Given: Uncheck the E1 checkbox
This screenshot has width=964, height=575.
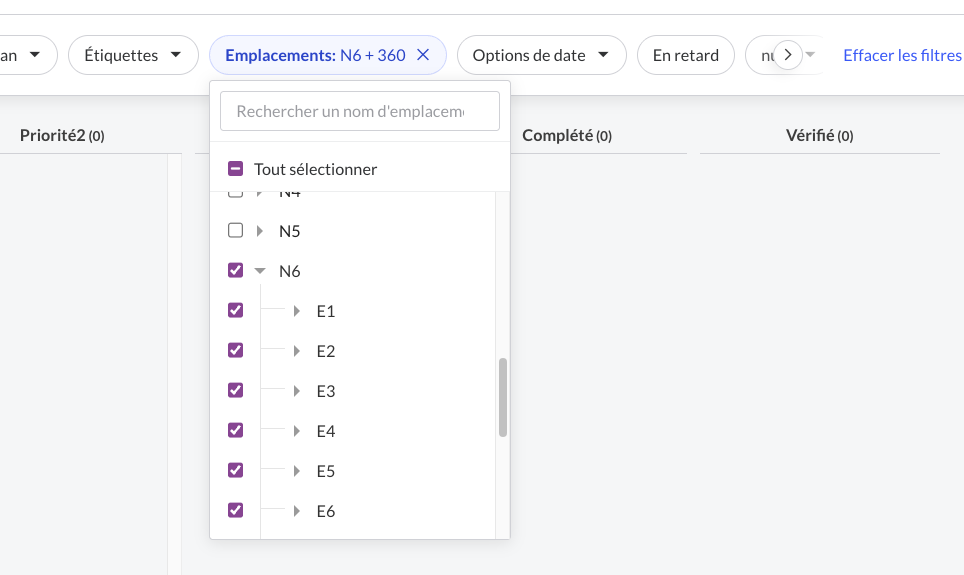Looking at the screenshot, I should [235, 311].
